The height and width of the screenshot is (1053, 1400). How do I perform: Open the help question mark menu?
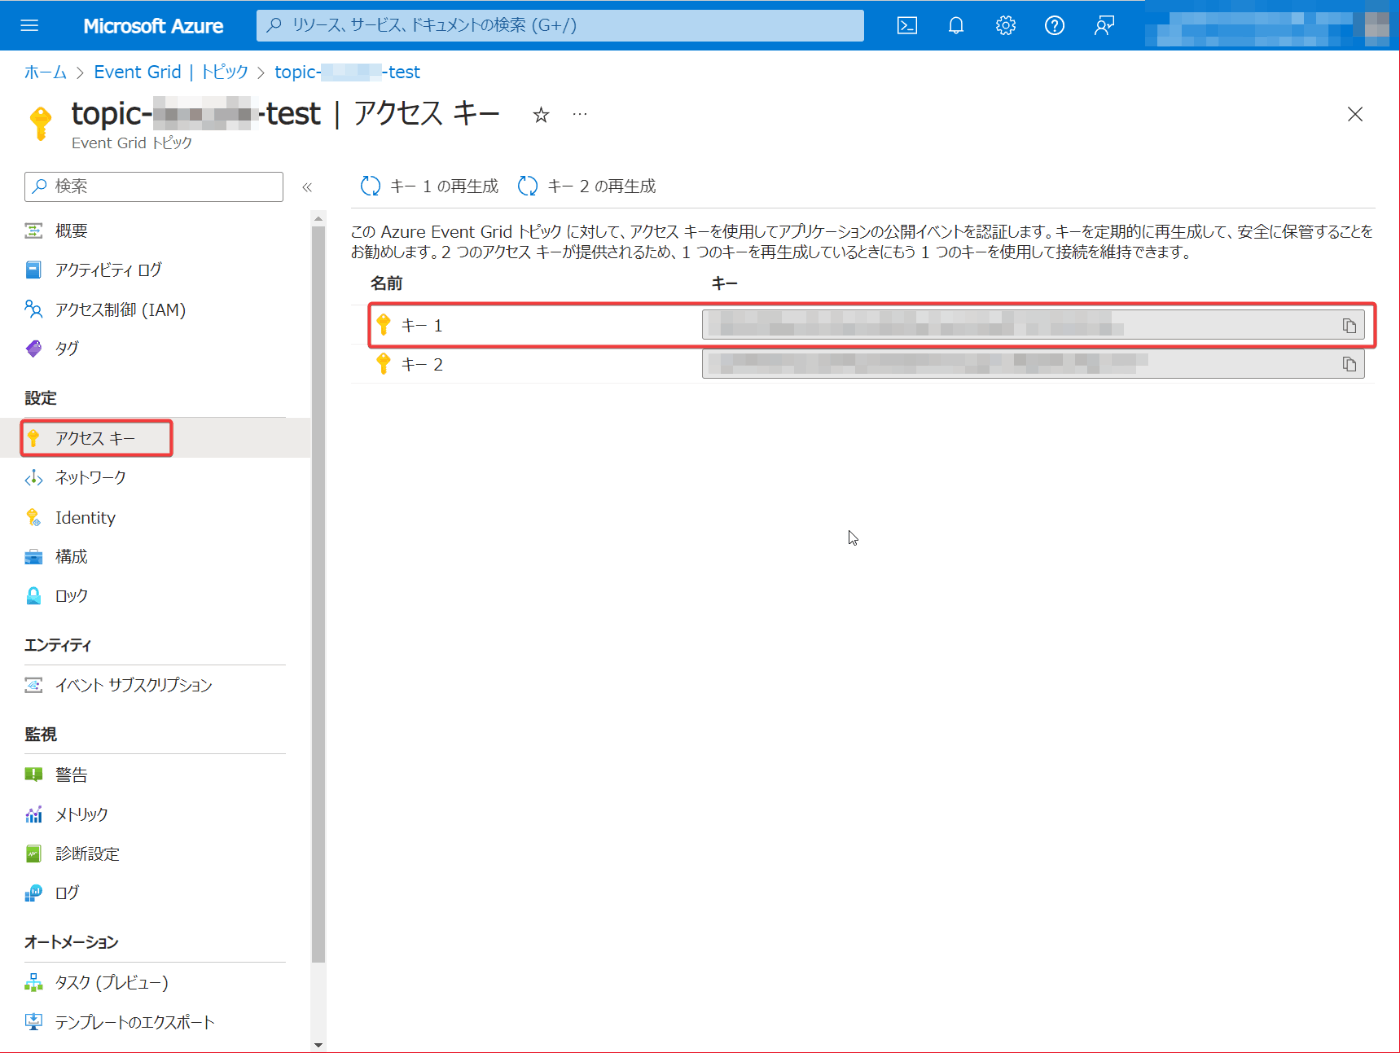tap(1054, 26)
